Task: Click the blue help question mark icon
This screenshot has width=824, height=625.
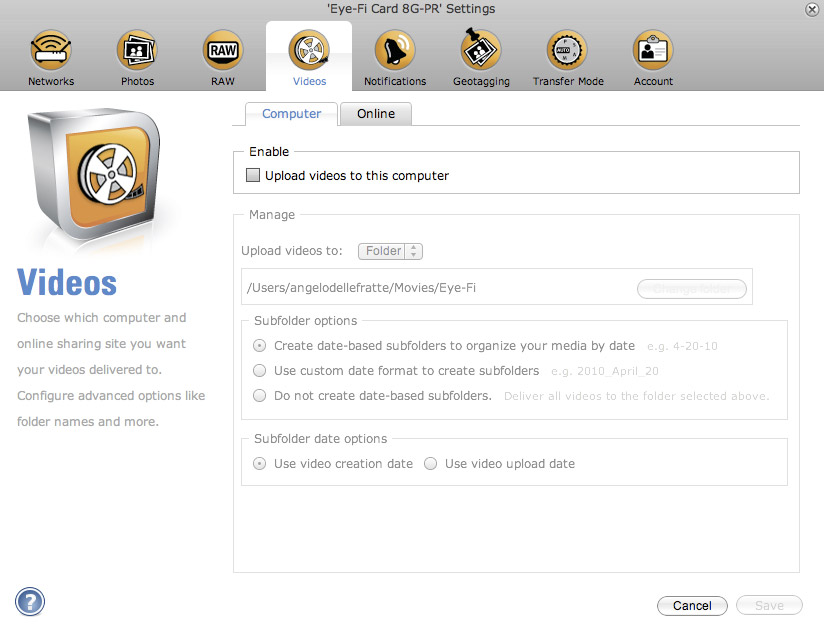Action: (x=30, y=601)
